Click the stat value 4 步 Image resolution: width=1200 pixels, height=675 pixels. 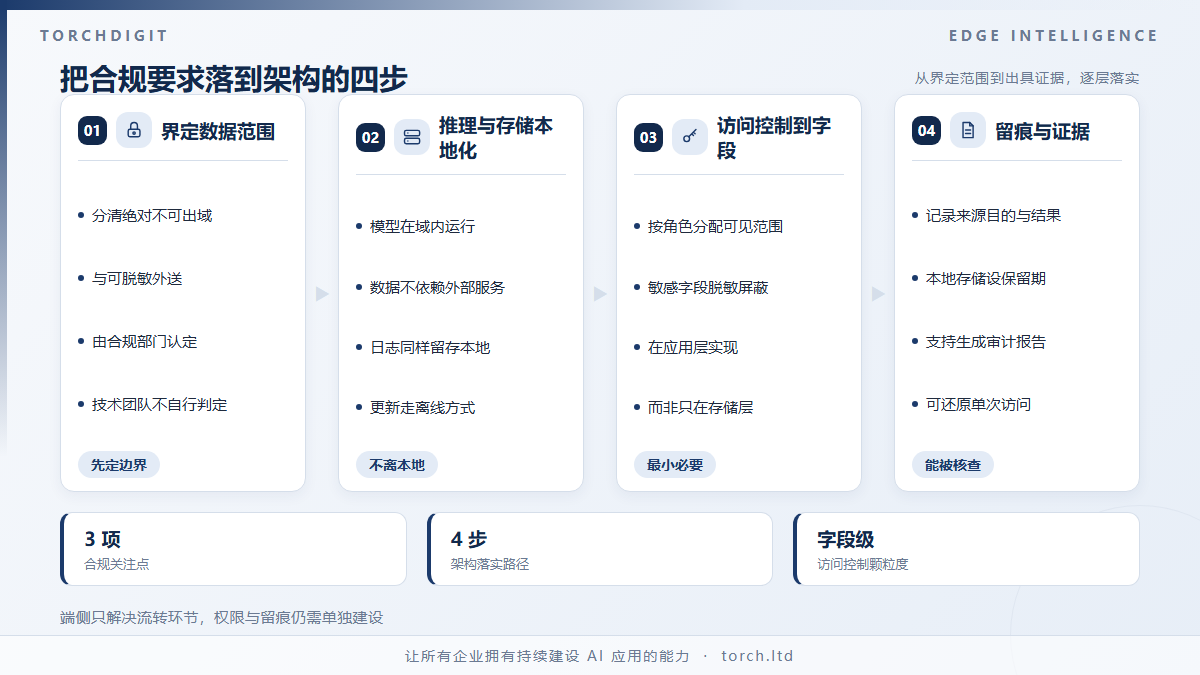(x=469, y=540)
